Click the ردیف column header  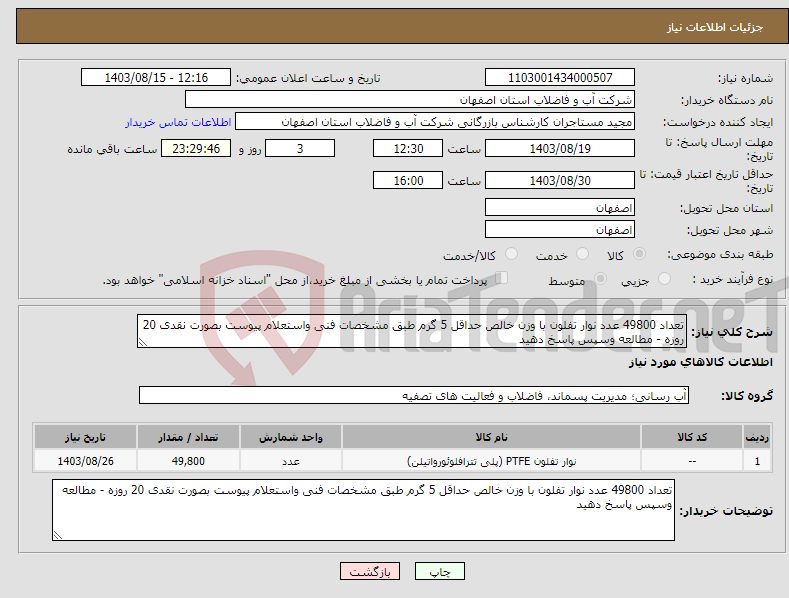pos(757,437)
